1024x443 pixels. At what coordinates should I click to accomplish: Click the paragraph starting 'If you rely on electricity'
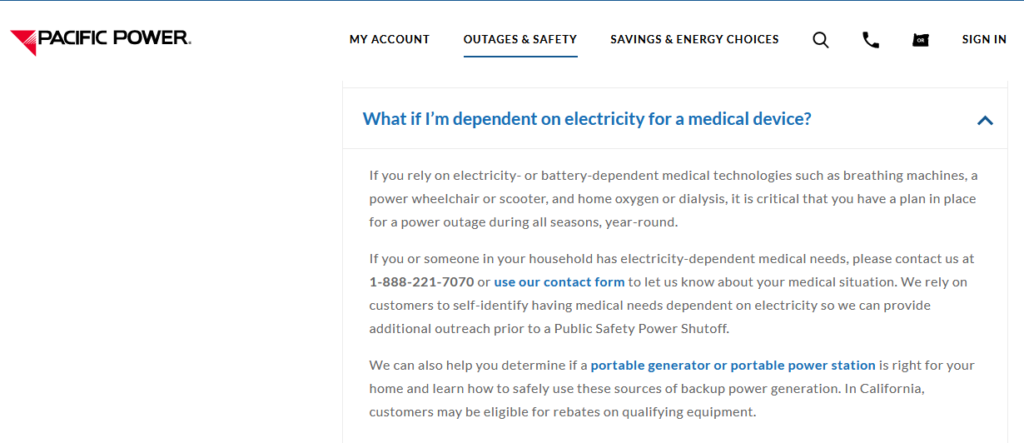(x=672, y=198)
